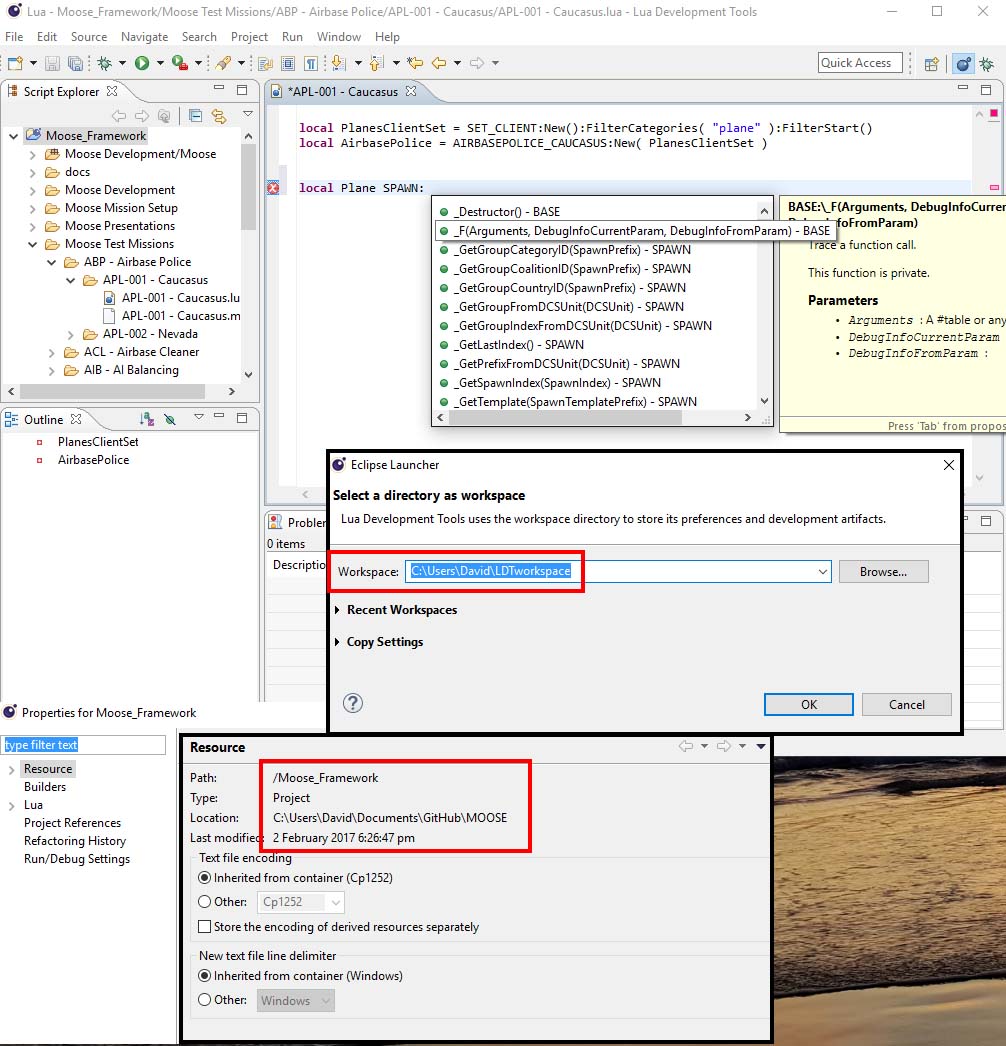Screen dimensions: 1006x1046
Task: Click the Save All toolbar icon
Action: click(x=75, y=63)
